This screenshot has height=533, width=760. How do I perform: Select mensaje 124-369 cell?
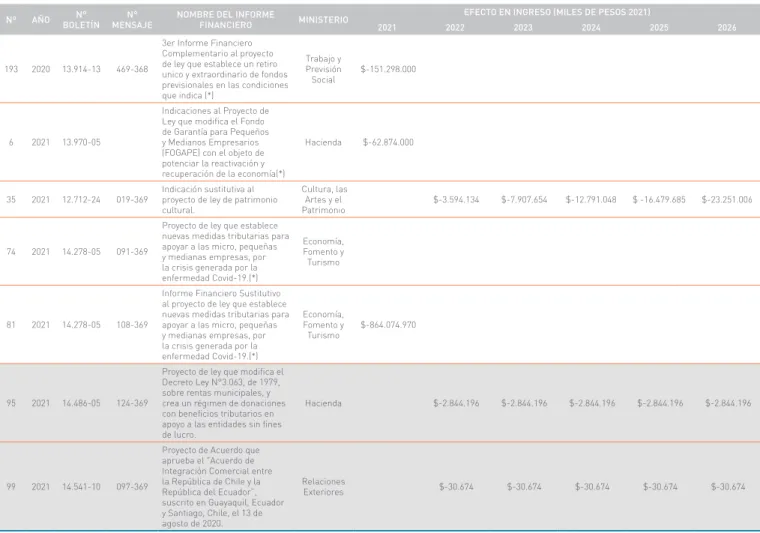pos(132,404)
